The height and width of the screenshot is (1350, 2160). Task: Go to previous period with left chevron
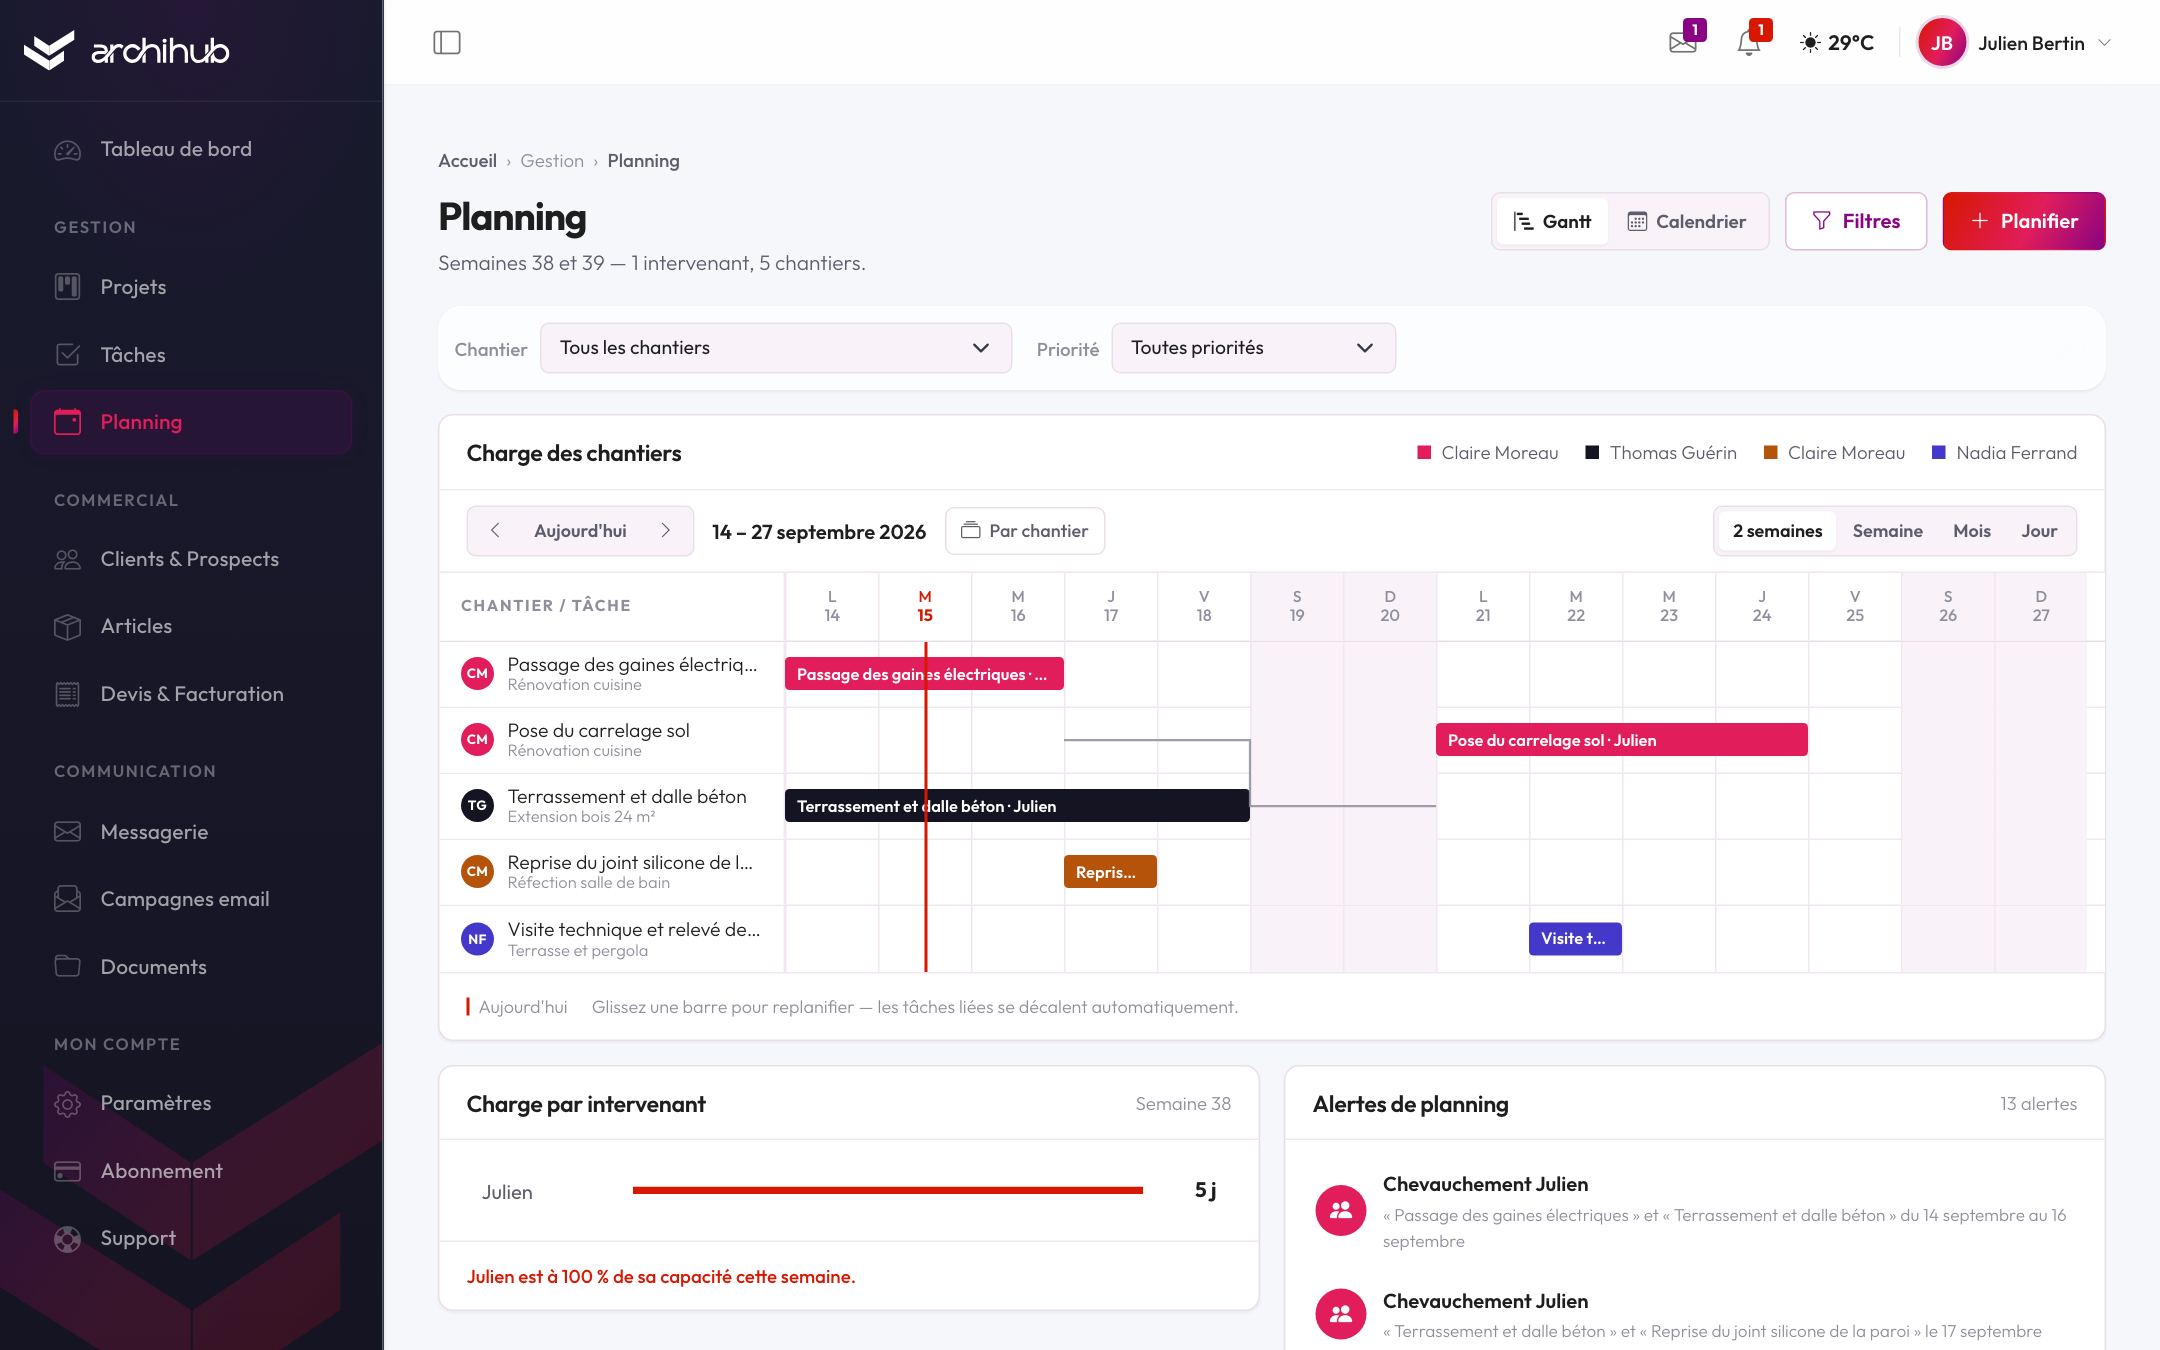tap(495, 531)
